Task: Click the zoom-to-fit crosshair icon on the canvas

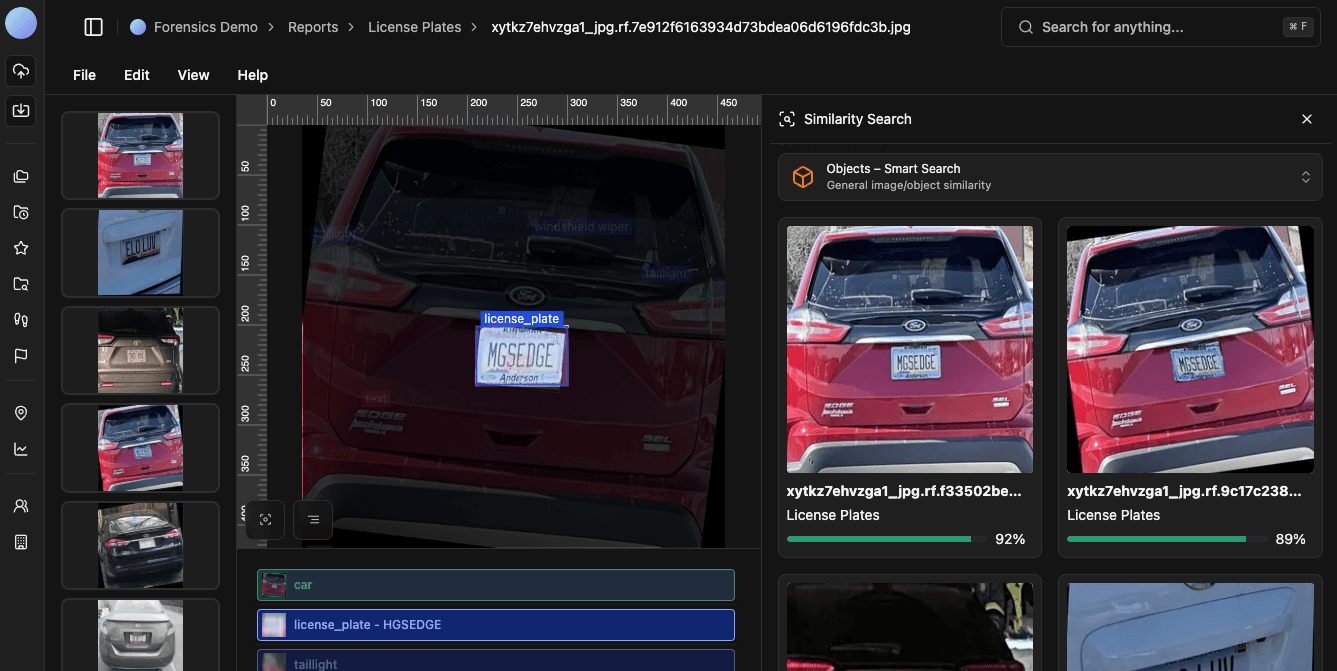Action: [264, 519]
